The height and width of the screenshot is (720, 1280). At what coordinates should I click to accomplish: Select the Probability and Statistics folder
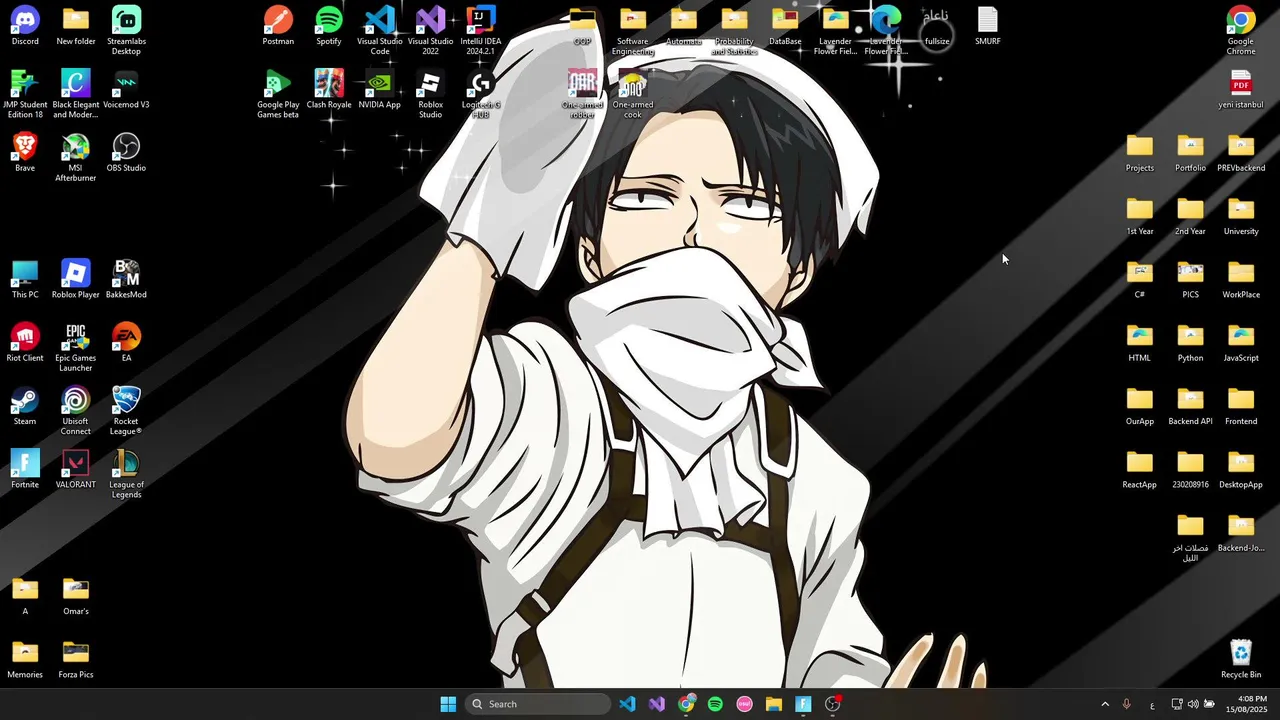click(x=734, y=31)
